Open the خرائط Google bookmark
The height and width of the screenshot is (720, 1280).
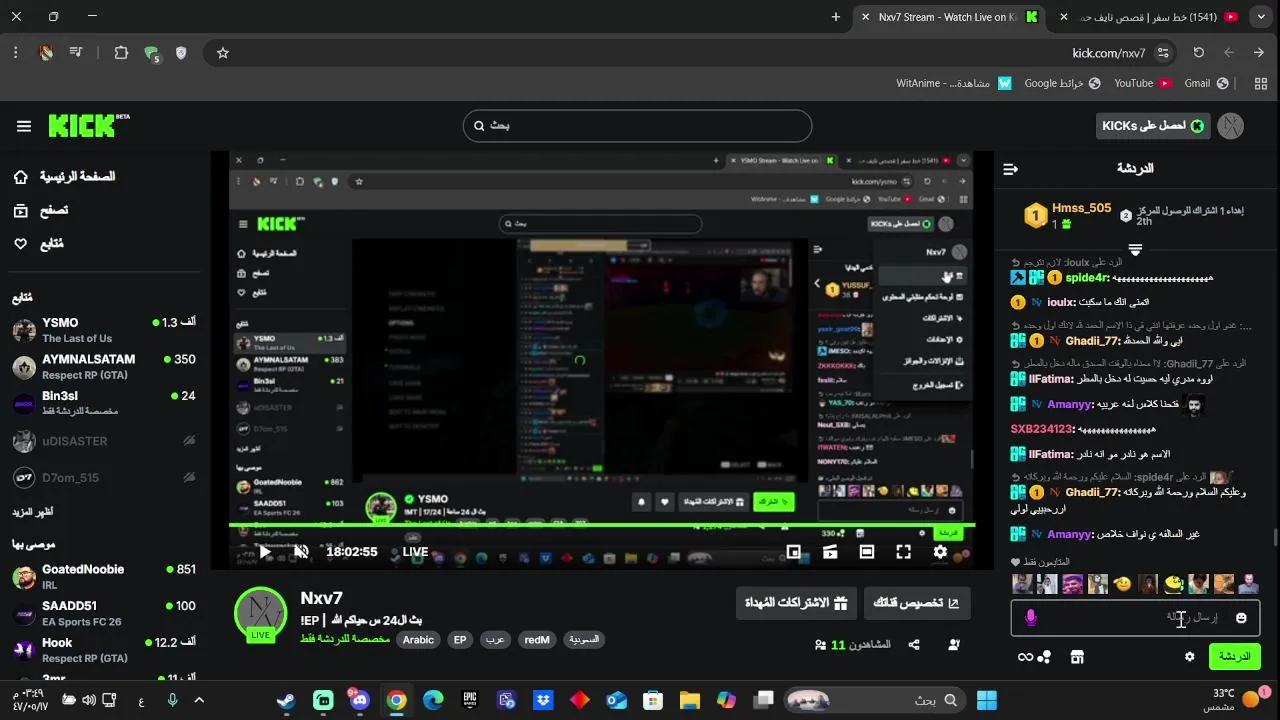point(1062,84)
